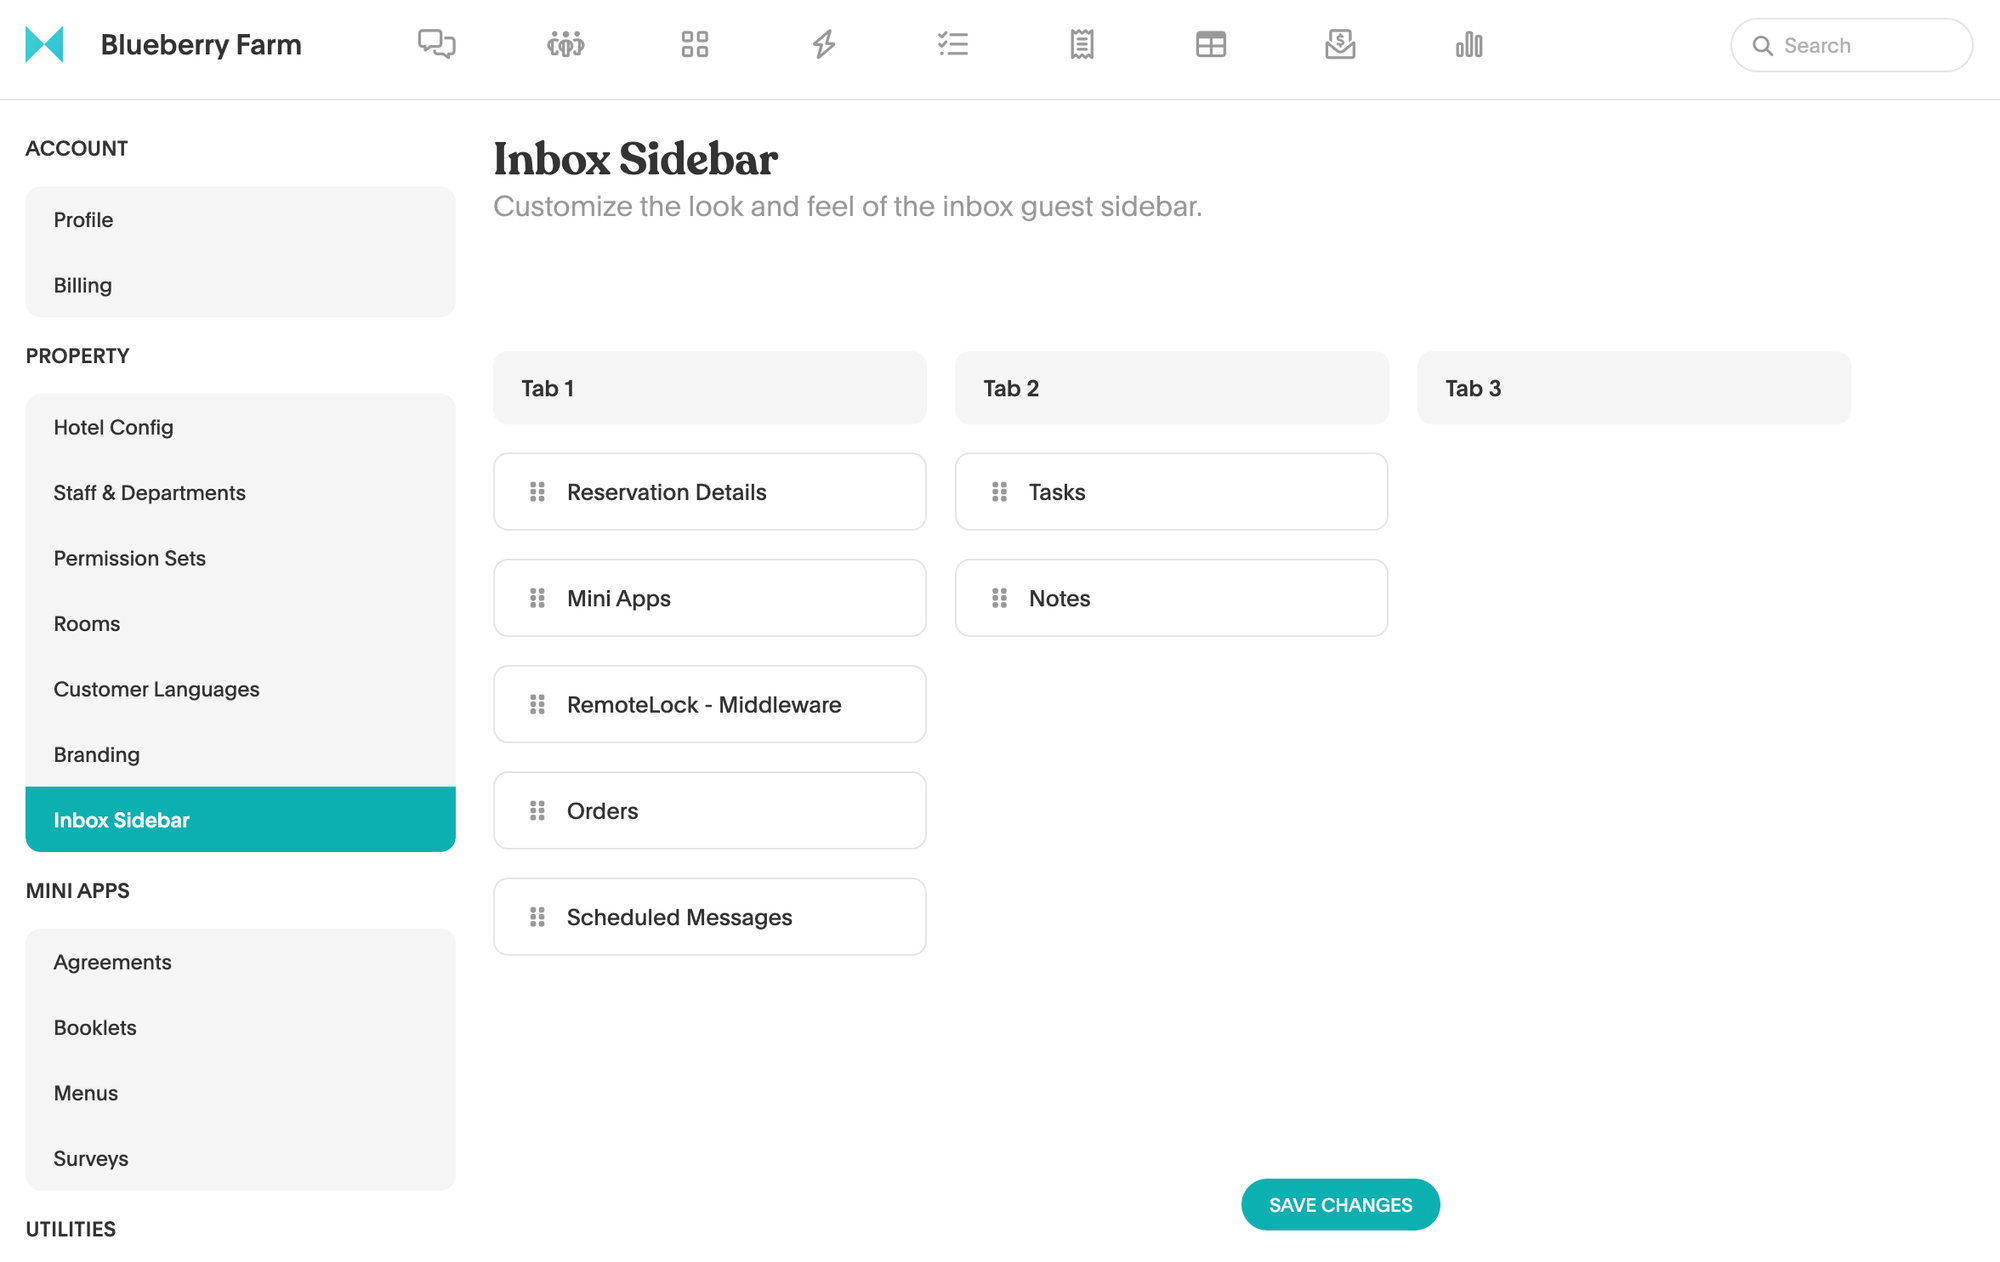Click Save Changes button

pyautogui.click(x=1340, y=1204)
